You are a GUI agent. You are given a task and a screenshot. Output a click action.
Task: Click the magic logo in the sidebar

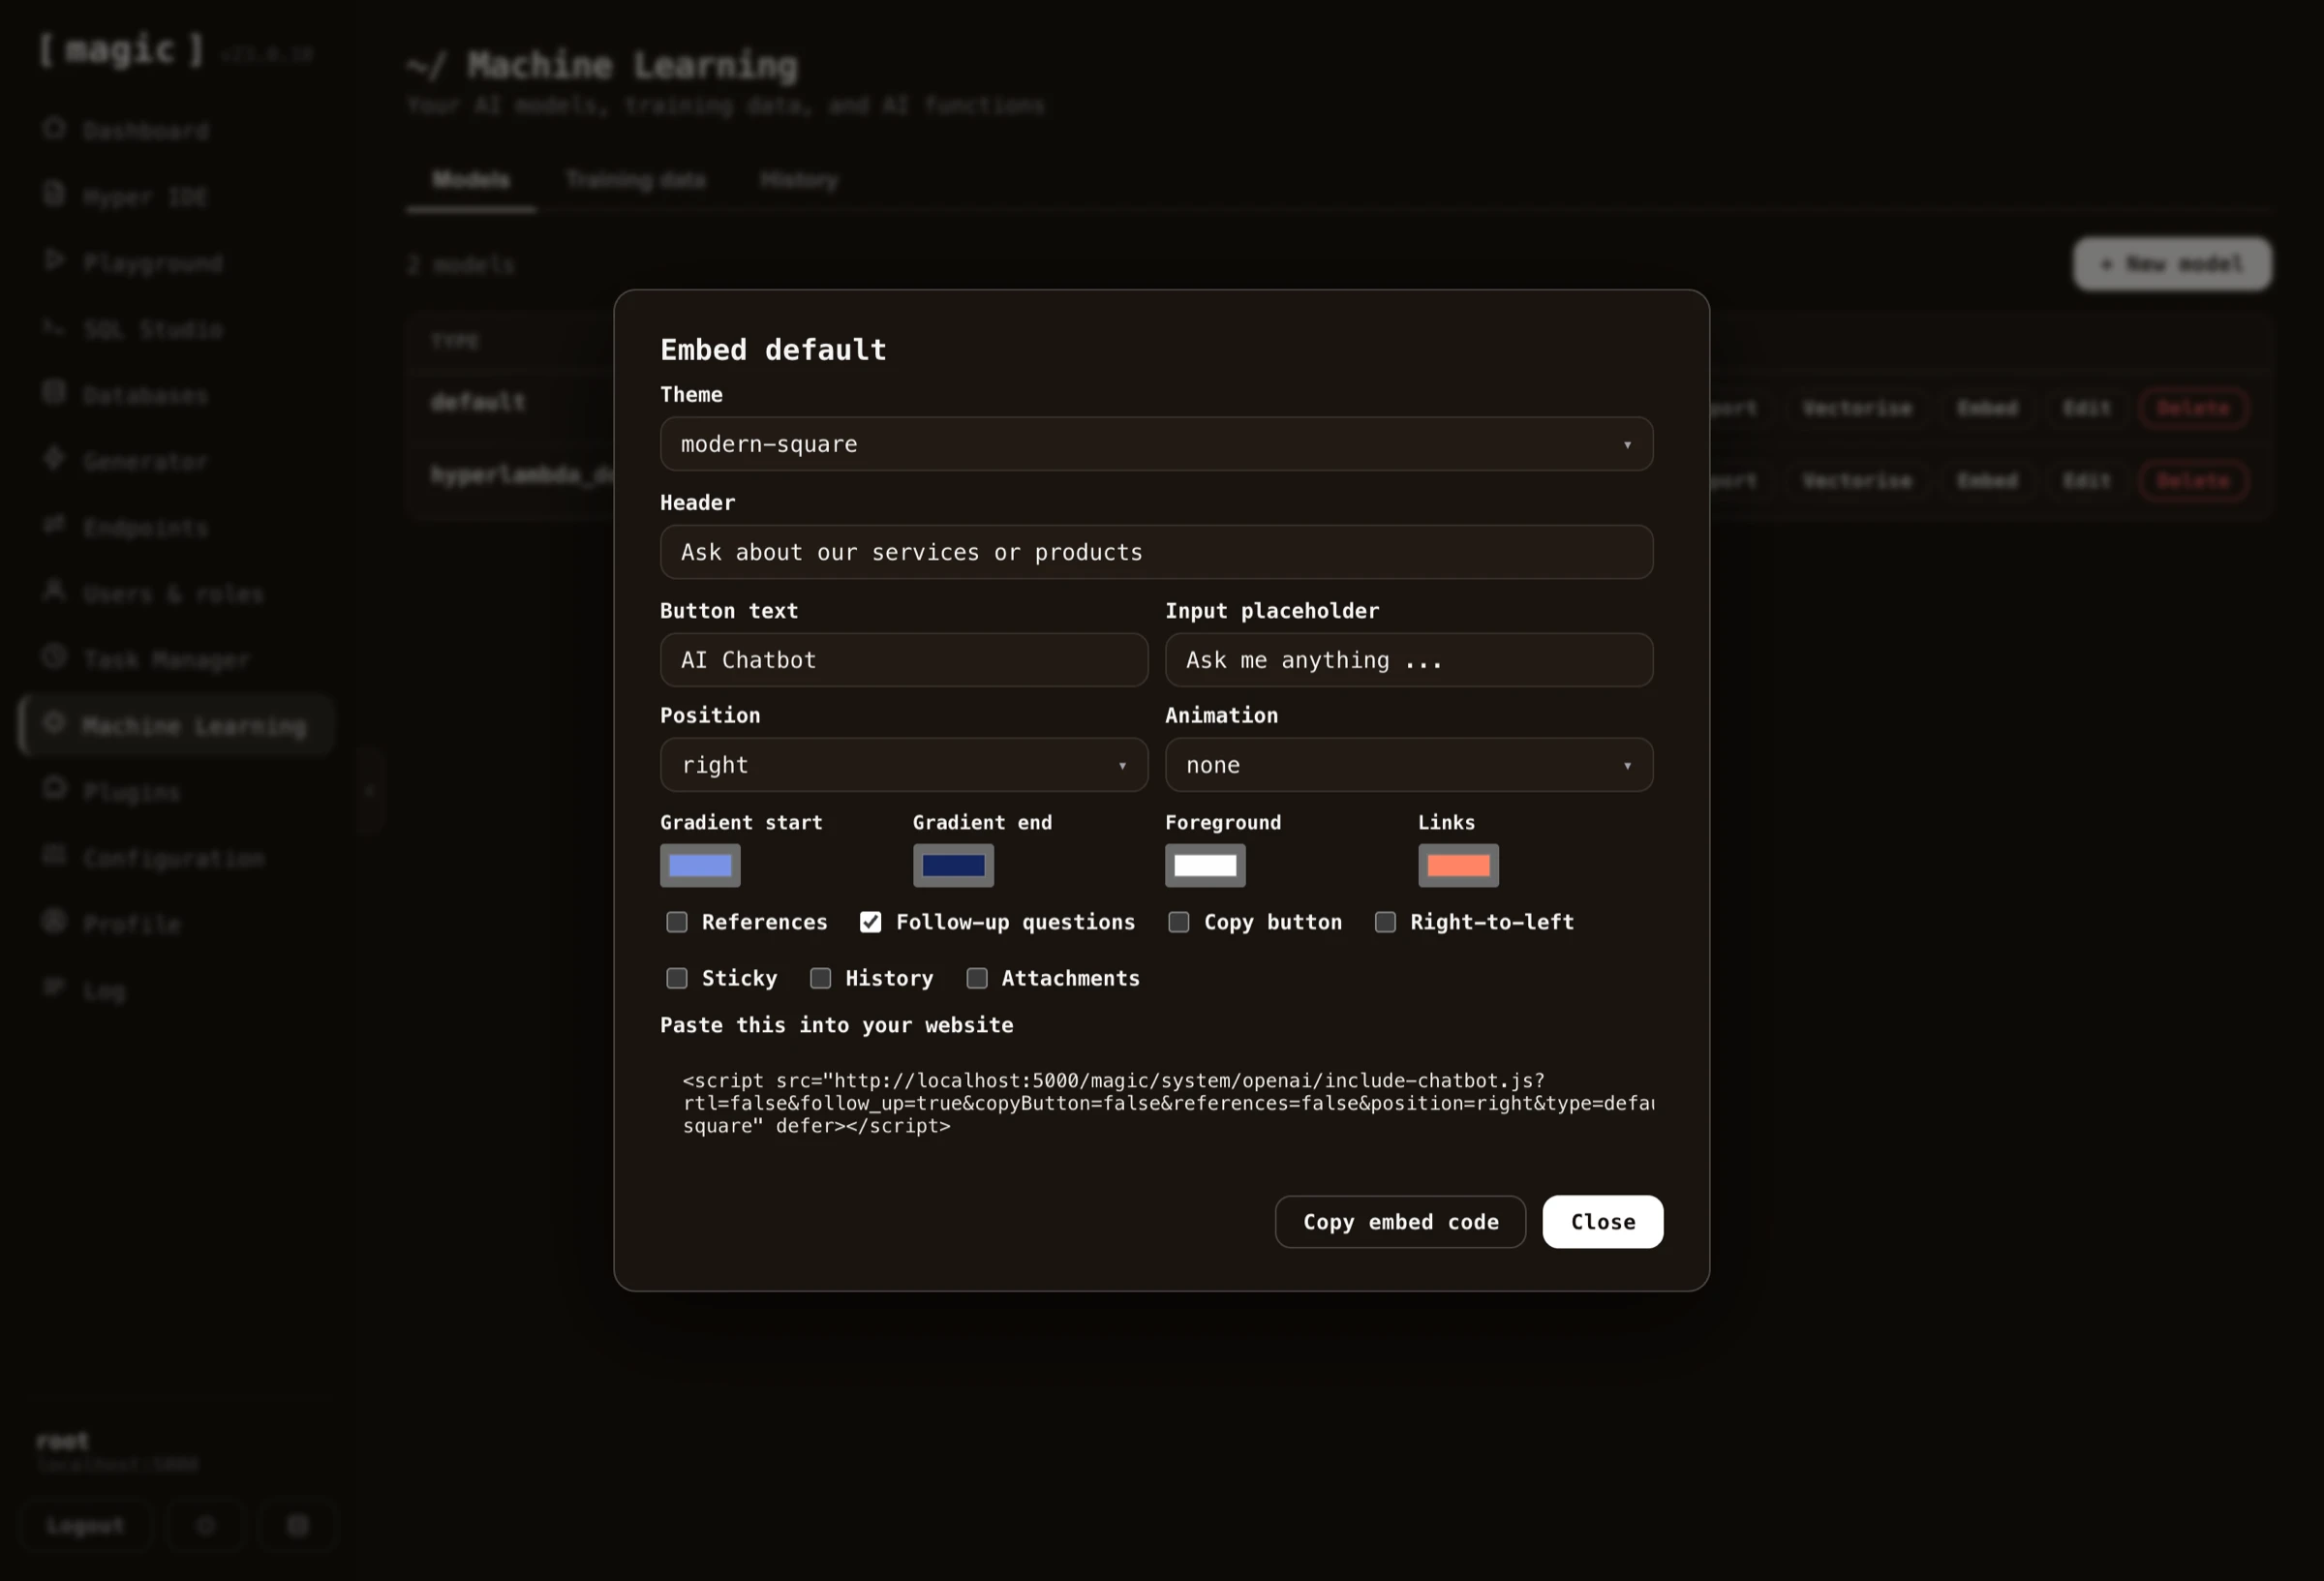click(x=121, y=50)
